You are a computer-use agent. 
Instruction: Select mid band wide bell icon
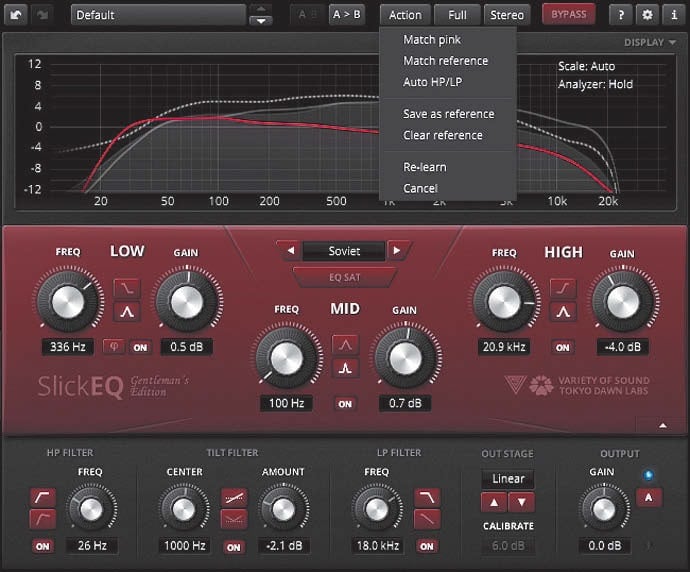(345, 345)
